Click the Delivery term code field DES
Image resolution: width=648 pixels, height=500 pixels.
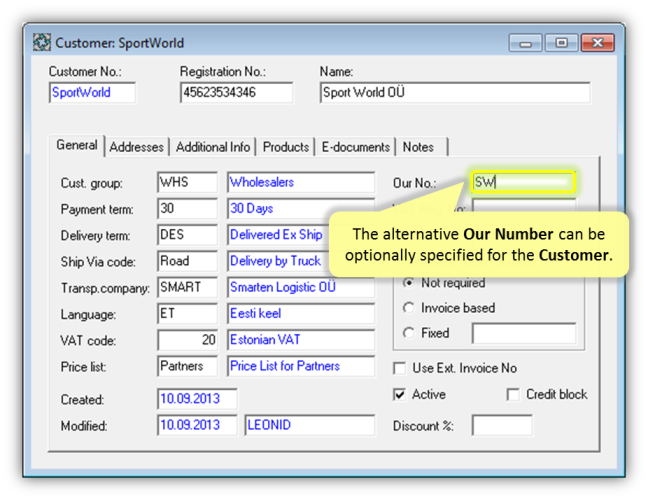[x=187, y=235]
